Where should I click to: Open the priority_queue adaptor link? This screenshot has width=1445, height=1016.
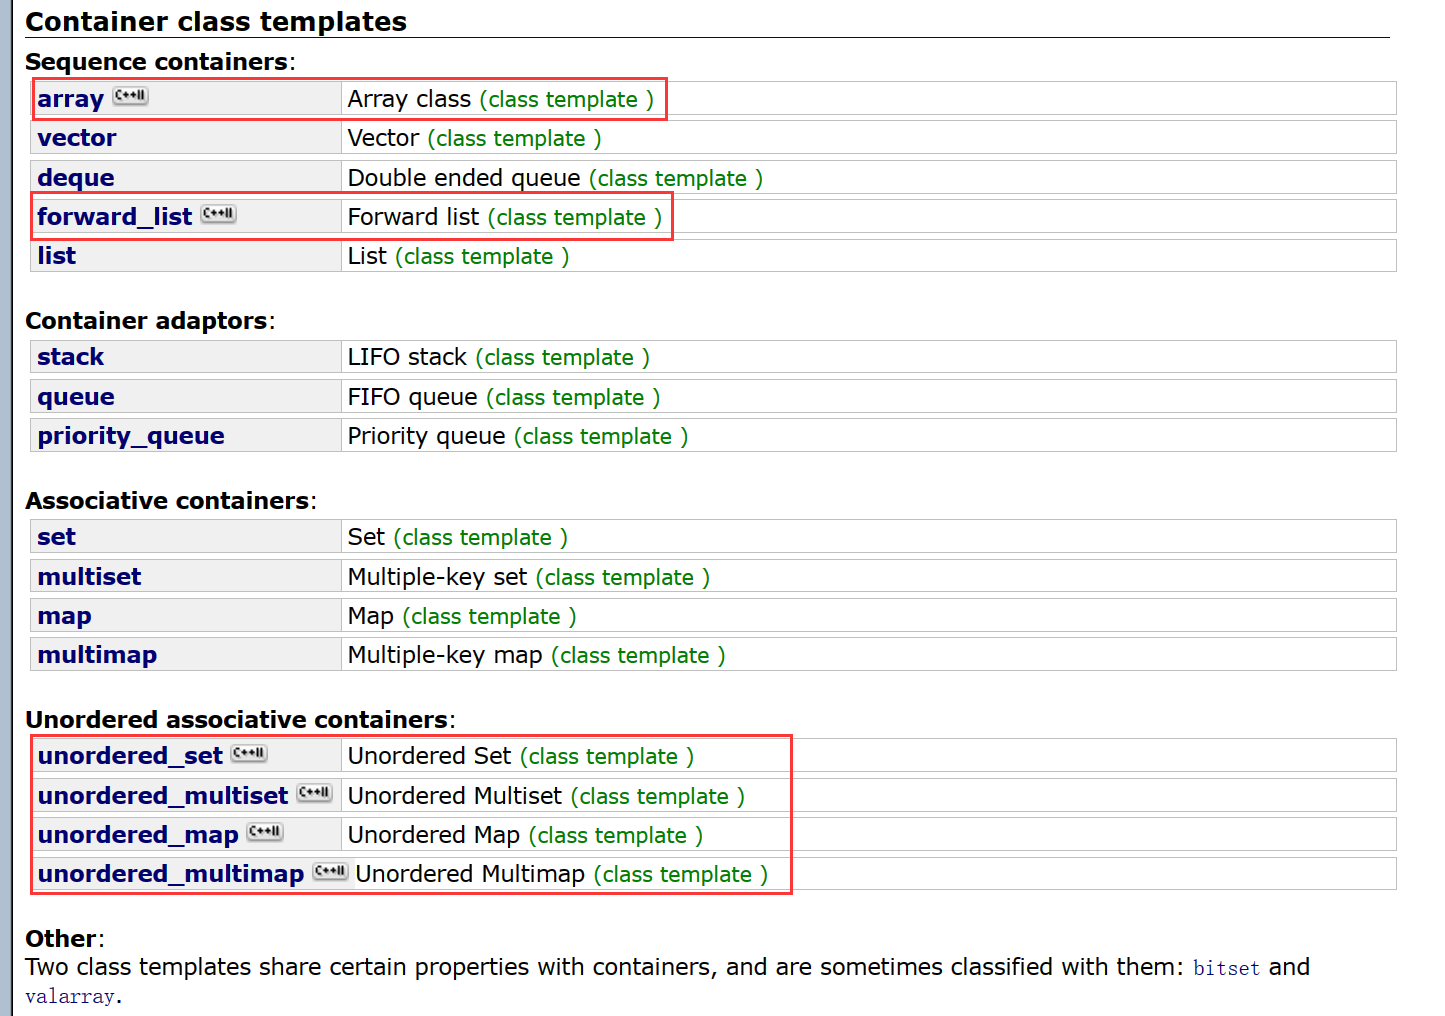click(131, 436)
